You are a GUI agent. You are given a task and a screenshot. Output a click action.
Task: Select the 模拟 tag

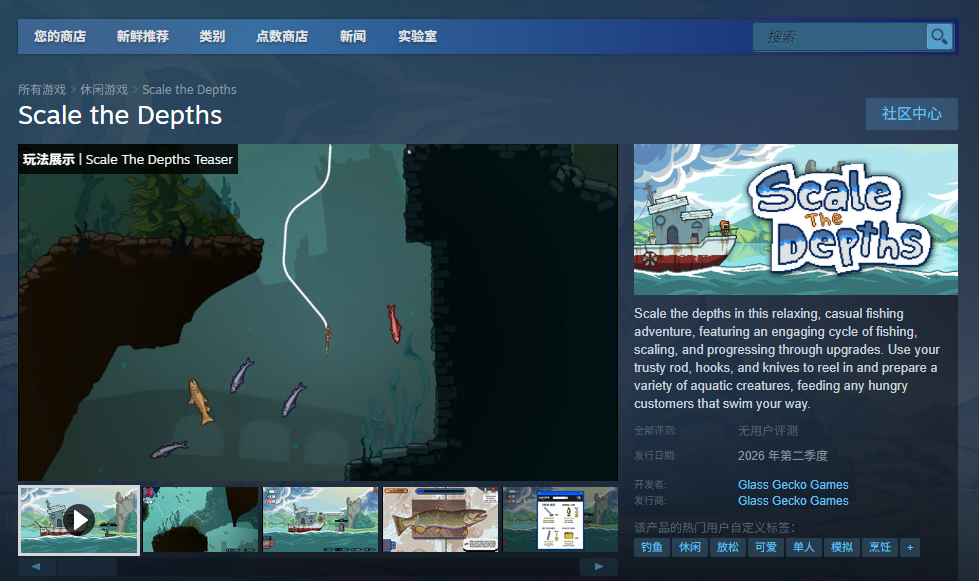click(842, 547)
